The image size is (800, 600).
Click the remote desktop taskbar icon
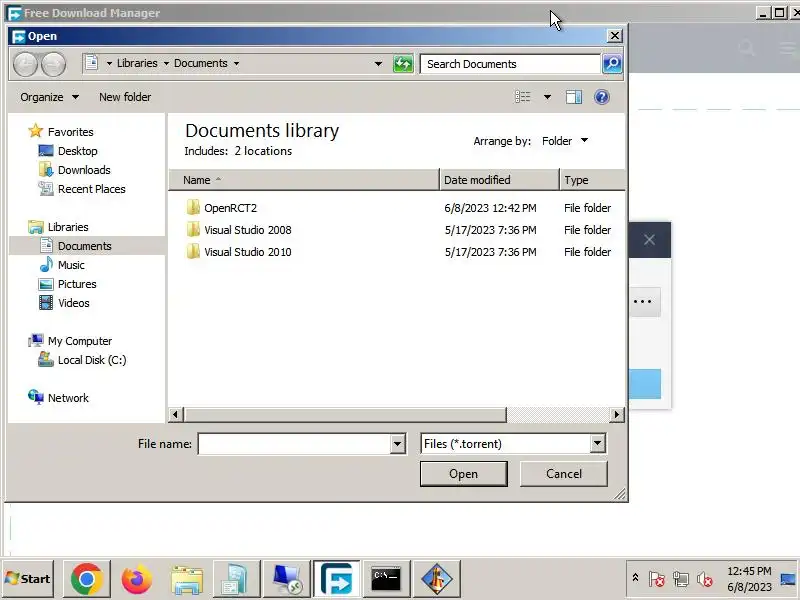[x=287, y=579]
